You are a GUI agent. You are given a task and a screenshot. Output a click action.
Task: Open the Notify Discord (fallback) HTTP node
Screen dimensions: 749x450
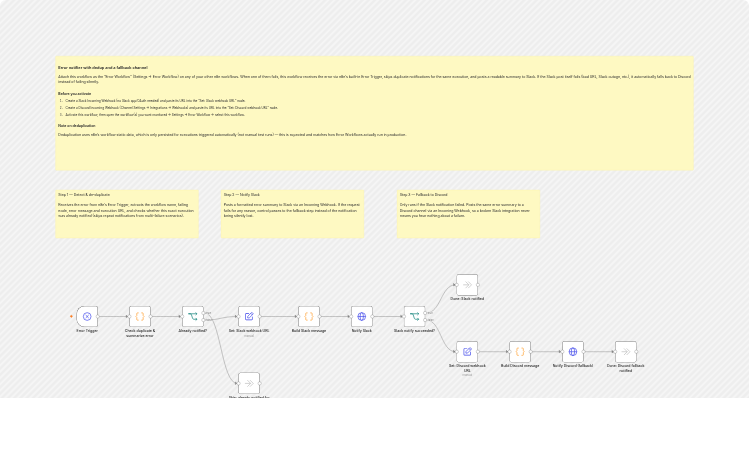click(573, 352)
